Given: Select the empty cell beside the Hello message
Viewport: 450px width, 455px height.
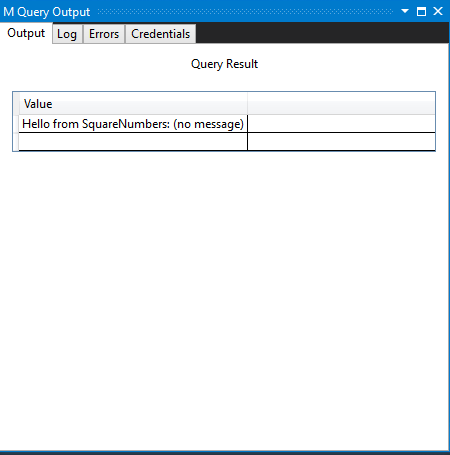Looking at the screenshot, I should [341, 124].
